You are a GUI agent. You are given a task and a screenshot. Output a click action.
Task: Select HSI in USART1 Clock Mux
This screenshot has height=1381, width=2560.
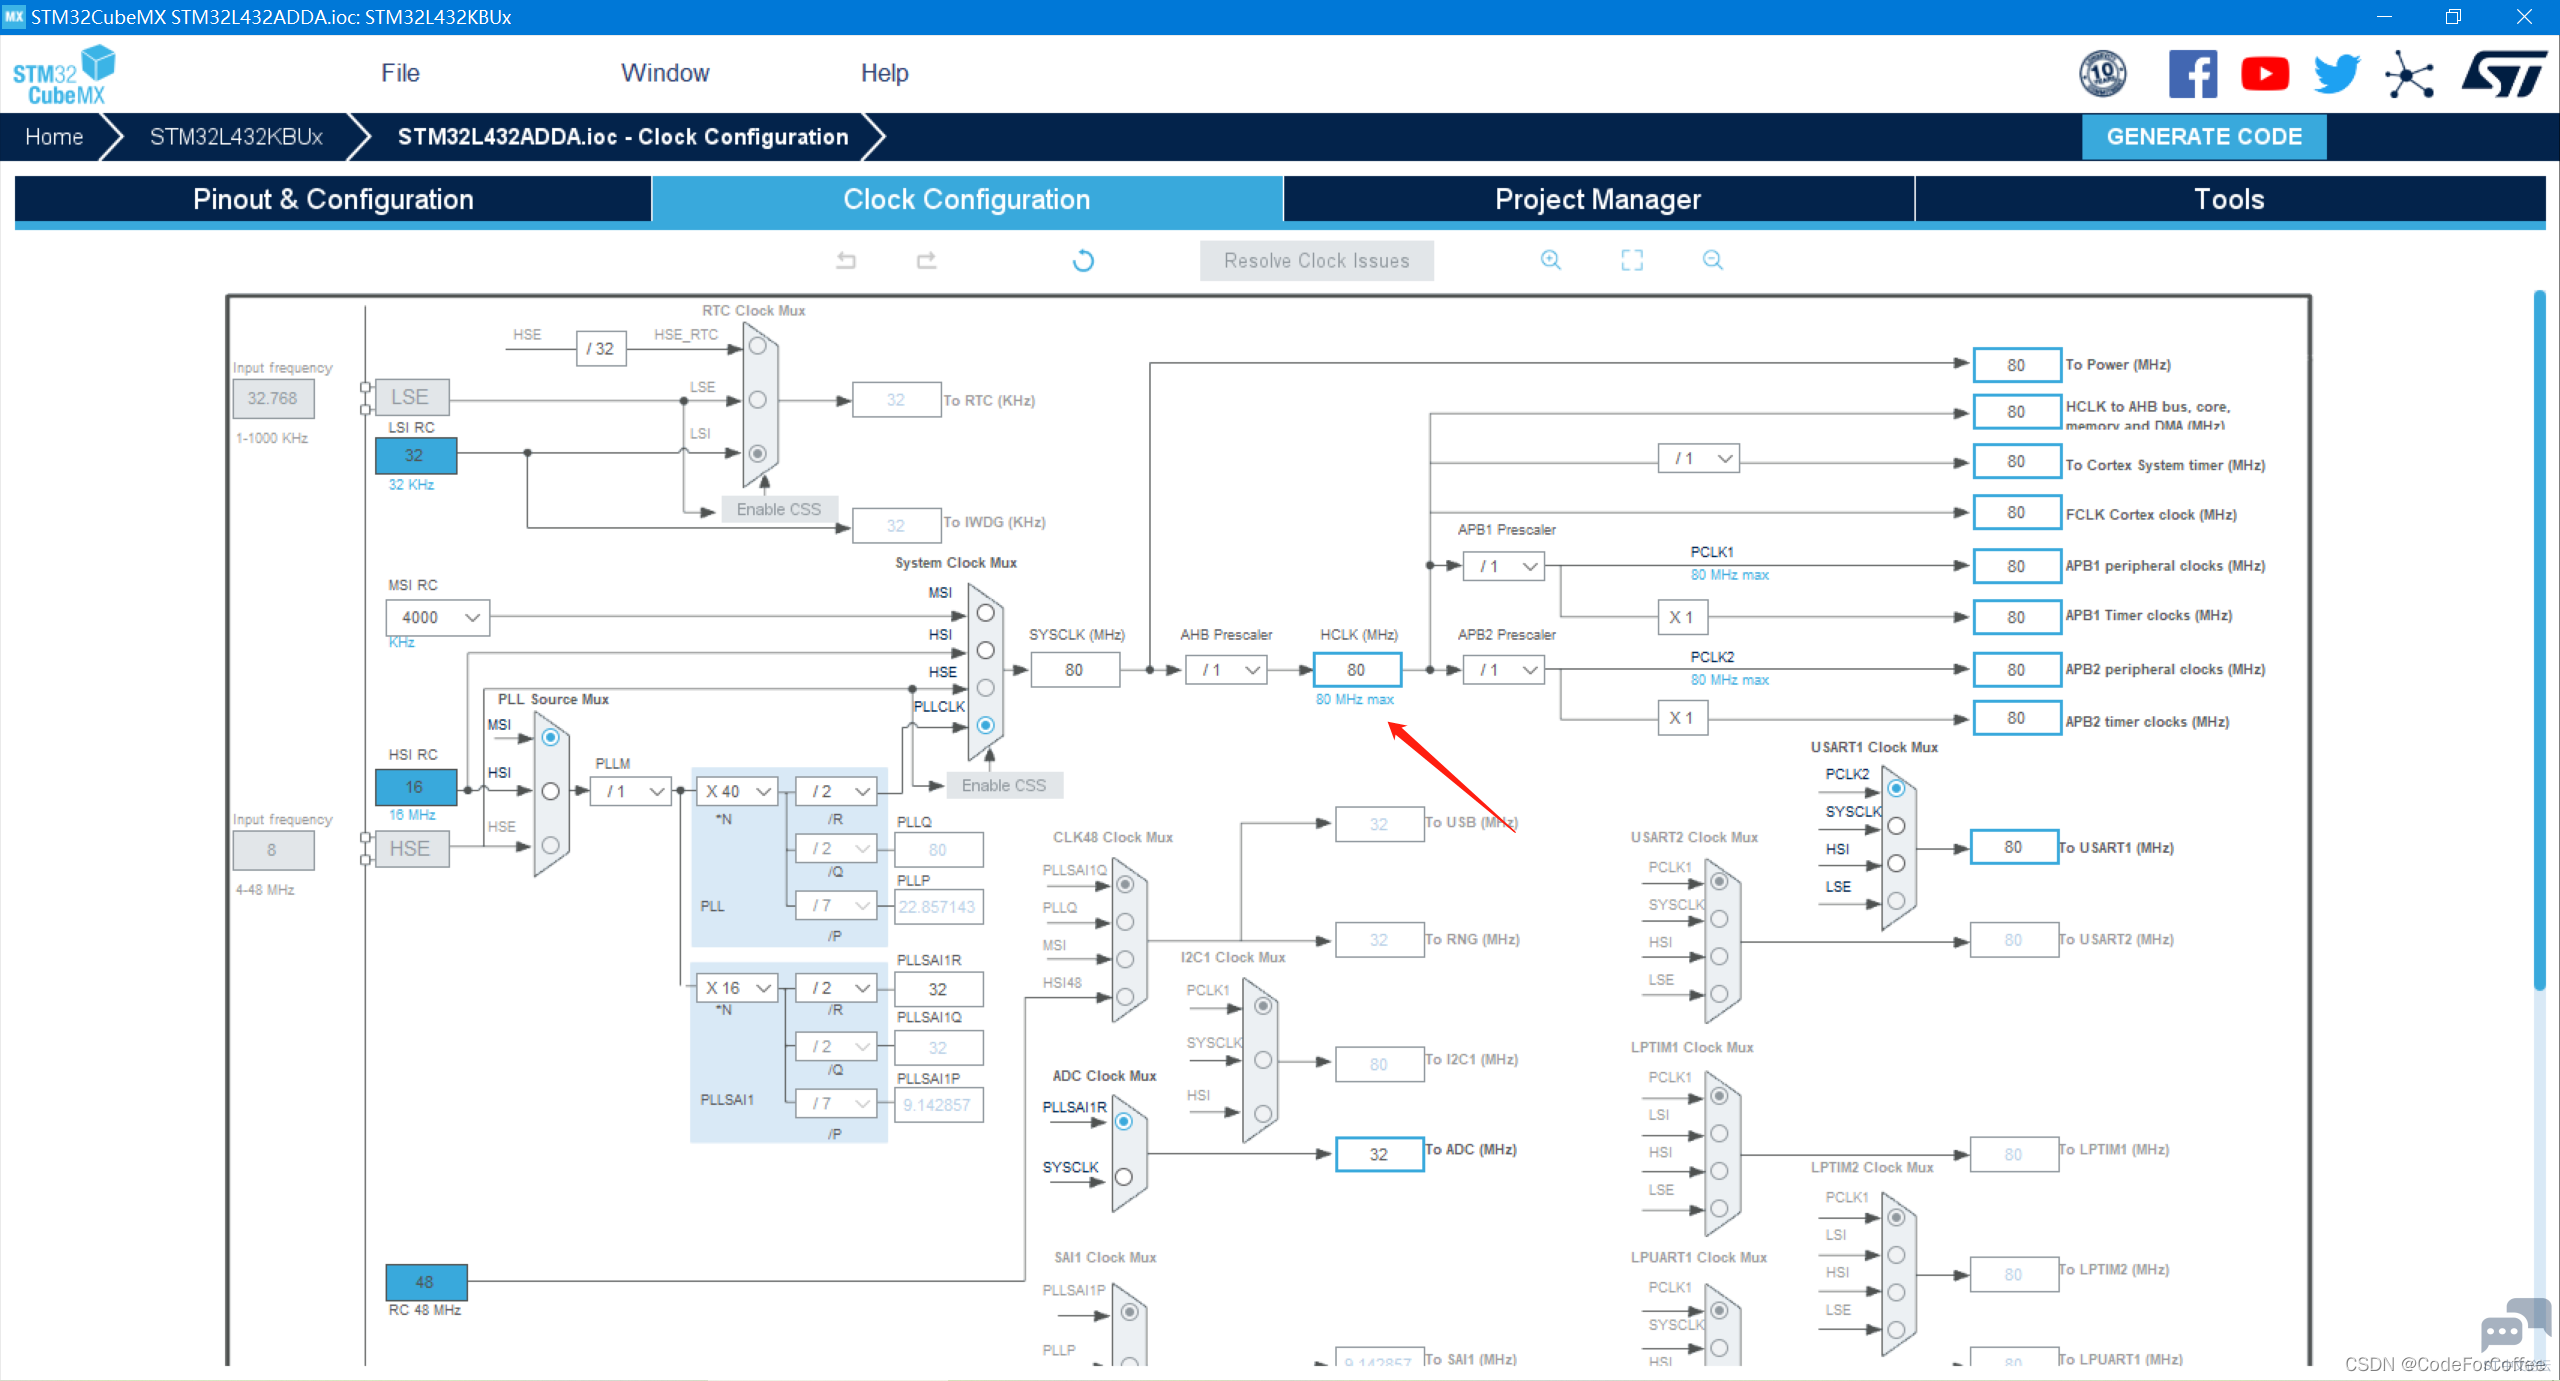(x=1896, y=863)
